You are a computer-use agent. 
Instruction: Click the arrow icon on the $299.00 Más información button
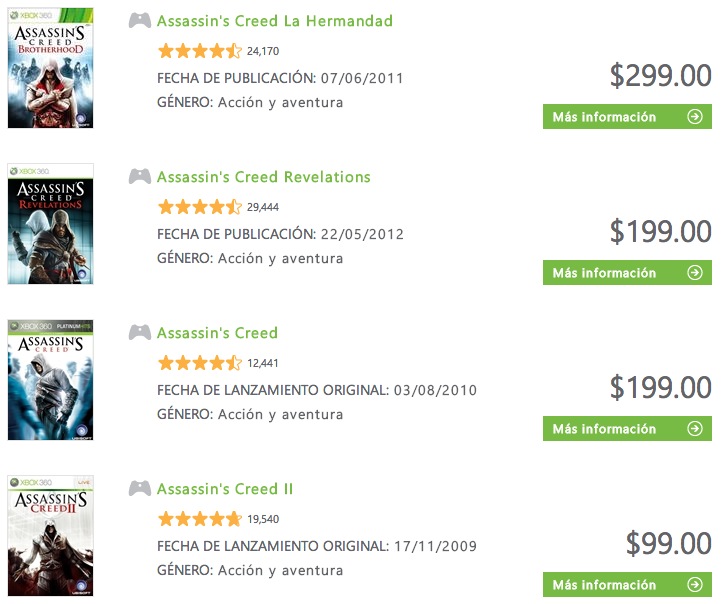coord(695,117)
